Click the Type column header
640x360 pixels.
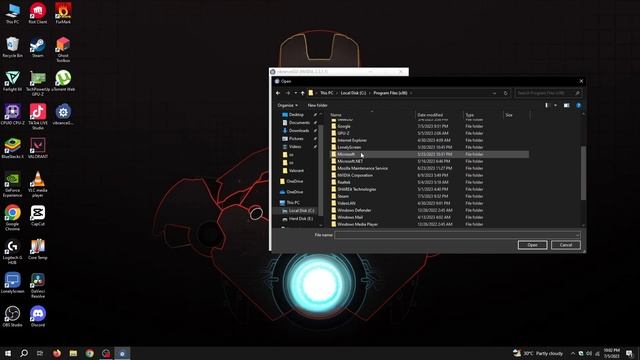click(x=483, y=115)
